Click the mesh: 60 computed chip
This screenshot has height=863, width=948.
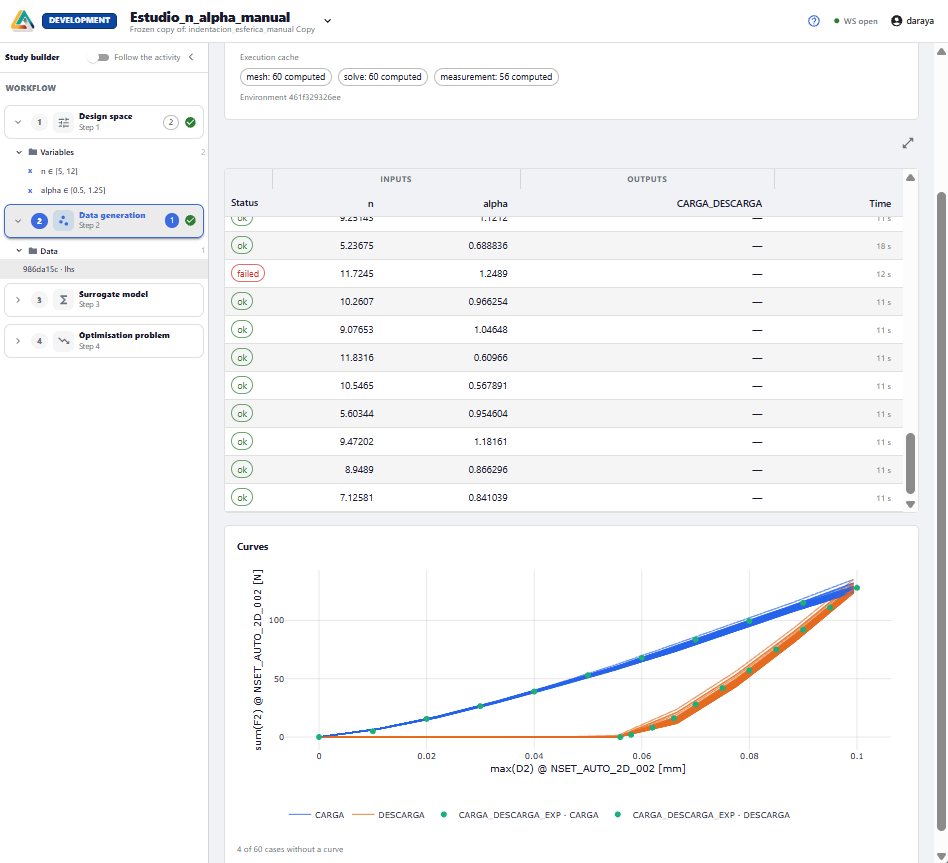pos(285,77)
